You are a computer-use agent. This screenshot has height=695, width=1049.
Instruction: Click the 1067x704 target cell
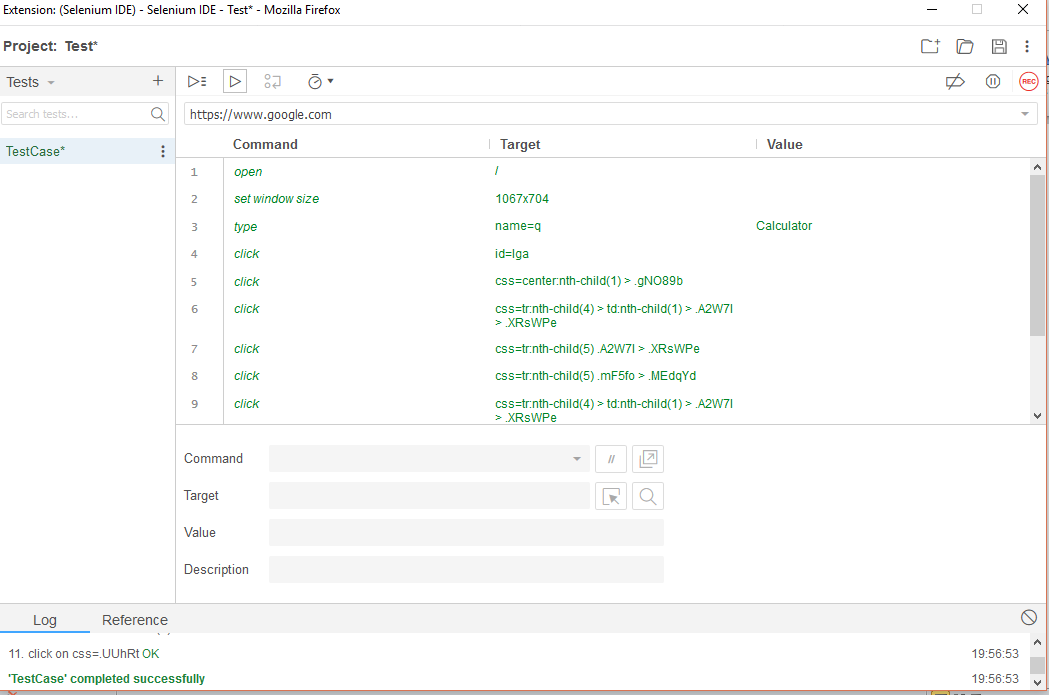522,199
